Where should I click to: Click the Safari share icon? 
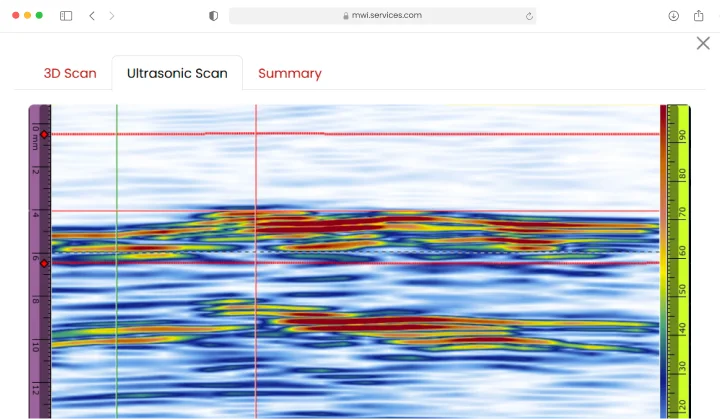pos(698,16)
